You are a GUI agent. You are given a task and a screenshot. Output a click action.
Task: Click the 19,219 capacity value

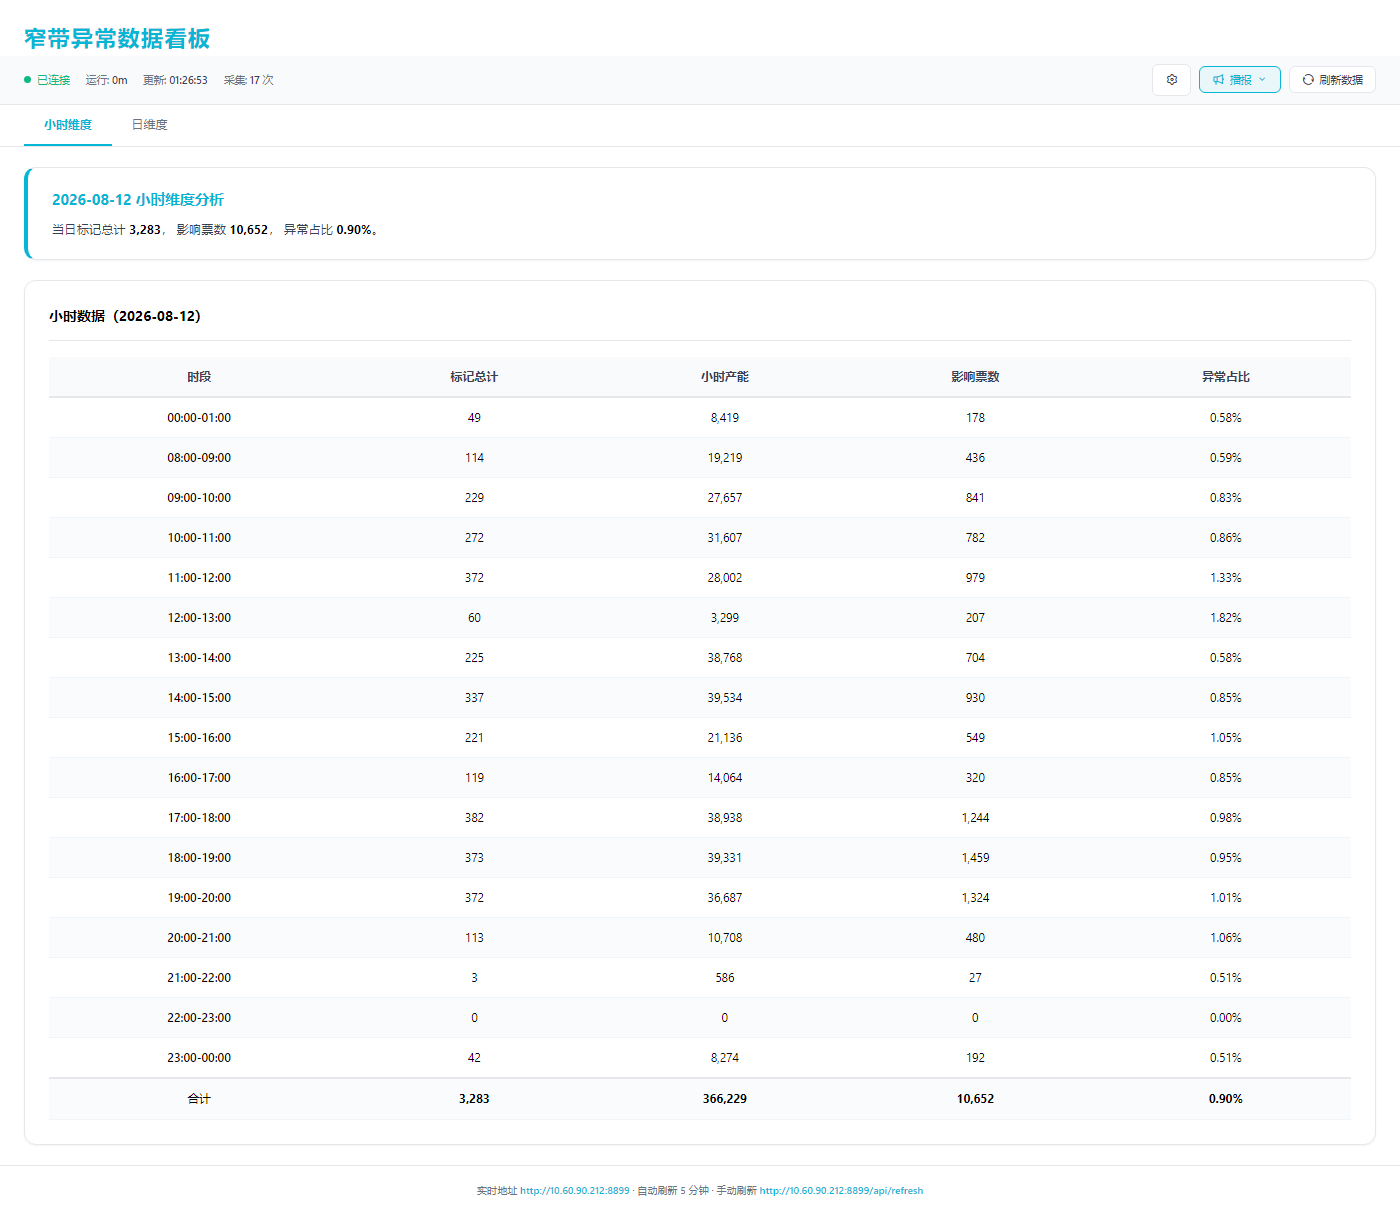click(725, 458)
